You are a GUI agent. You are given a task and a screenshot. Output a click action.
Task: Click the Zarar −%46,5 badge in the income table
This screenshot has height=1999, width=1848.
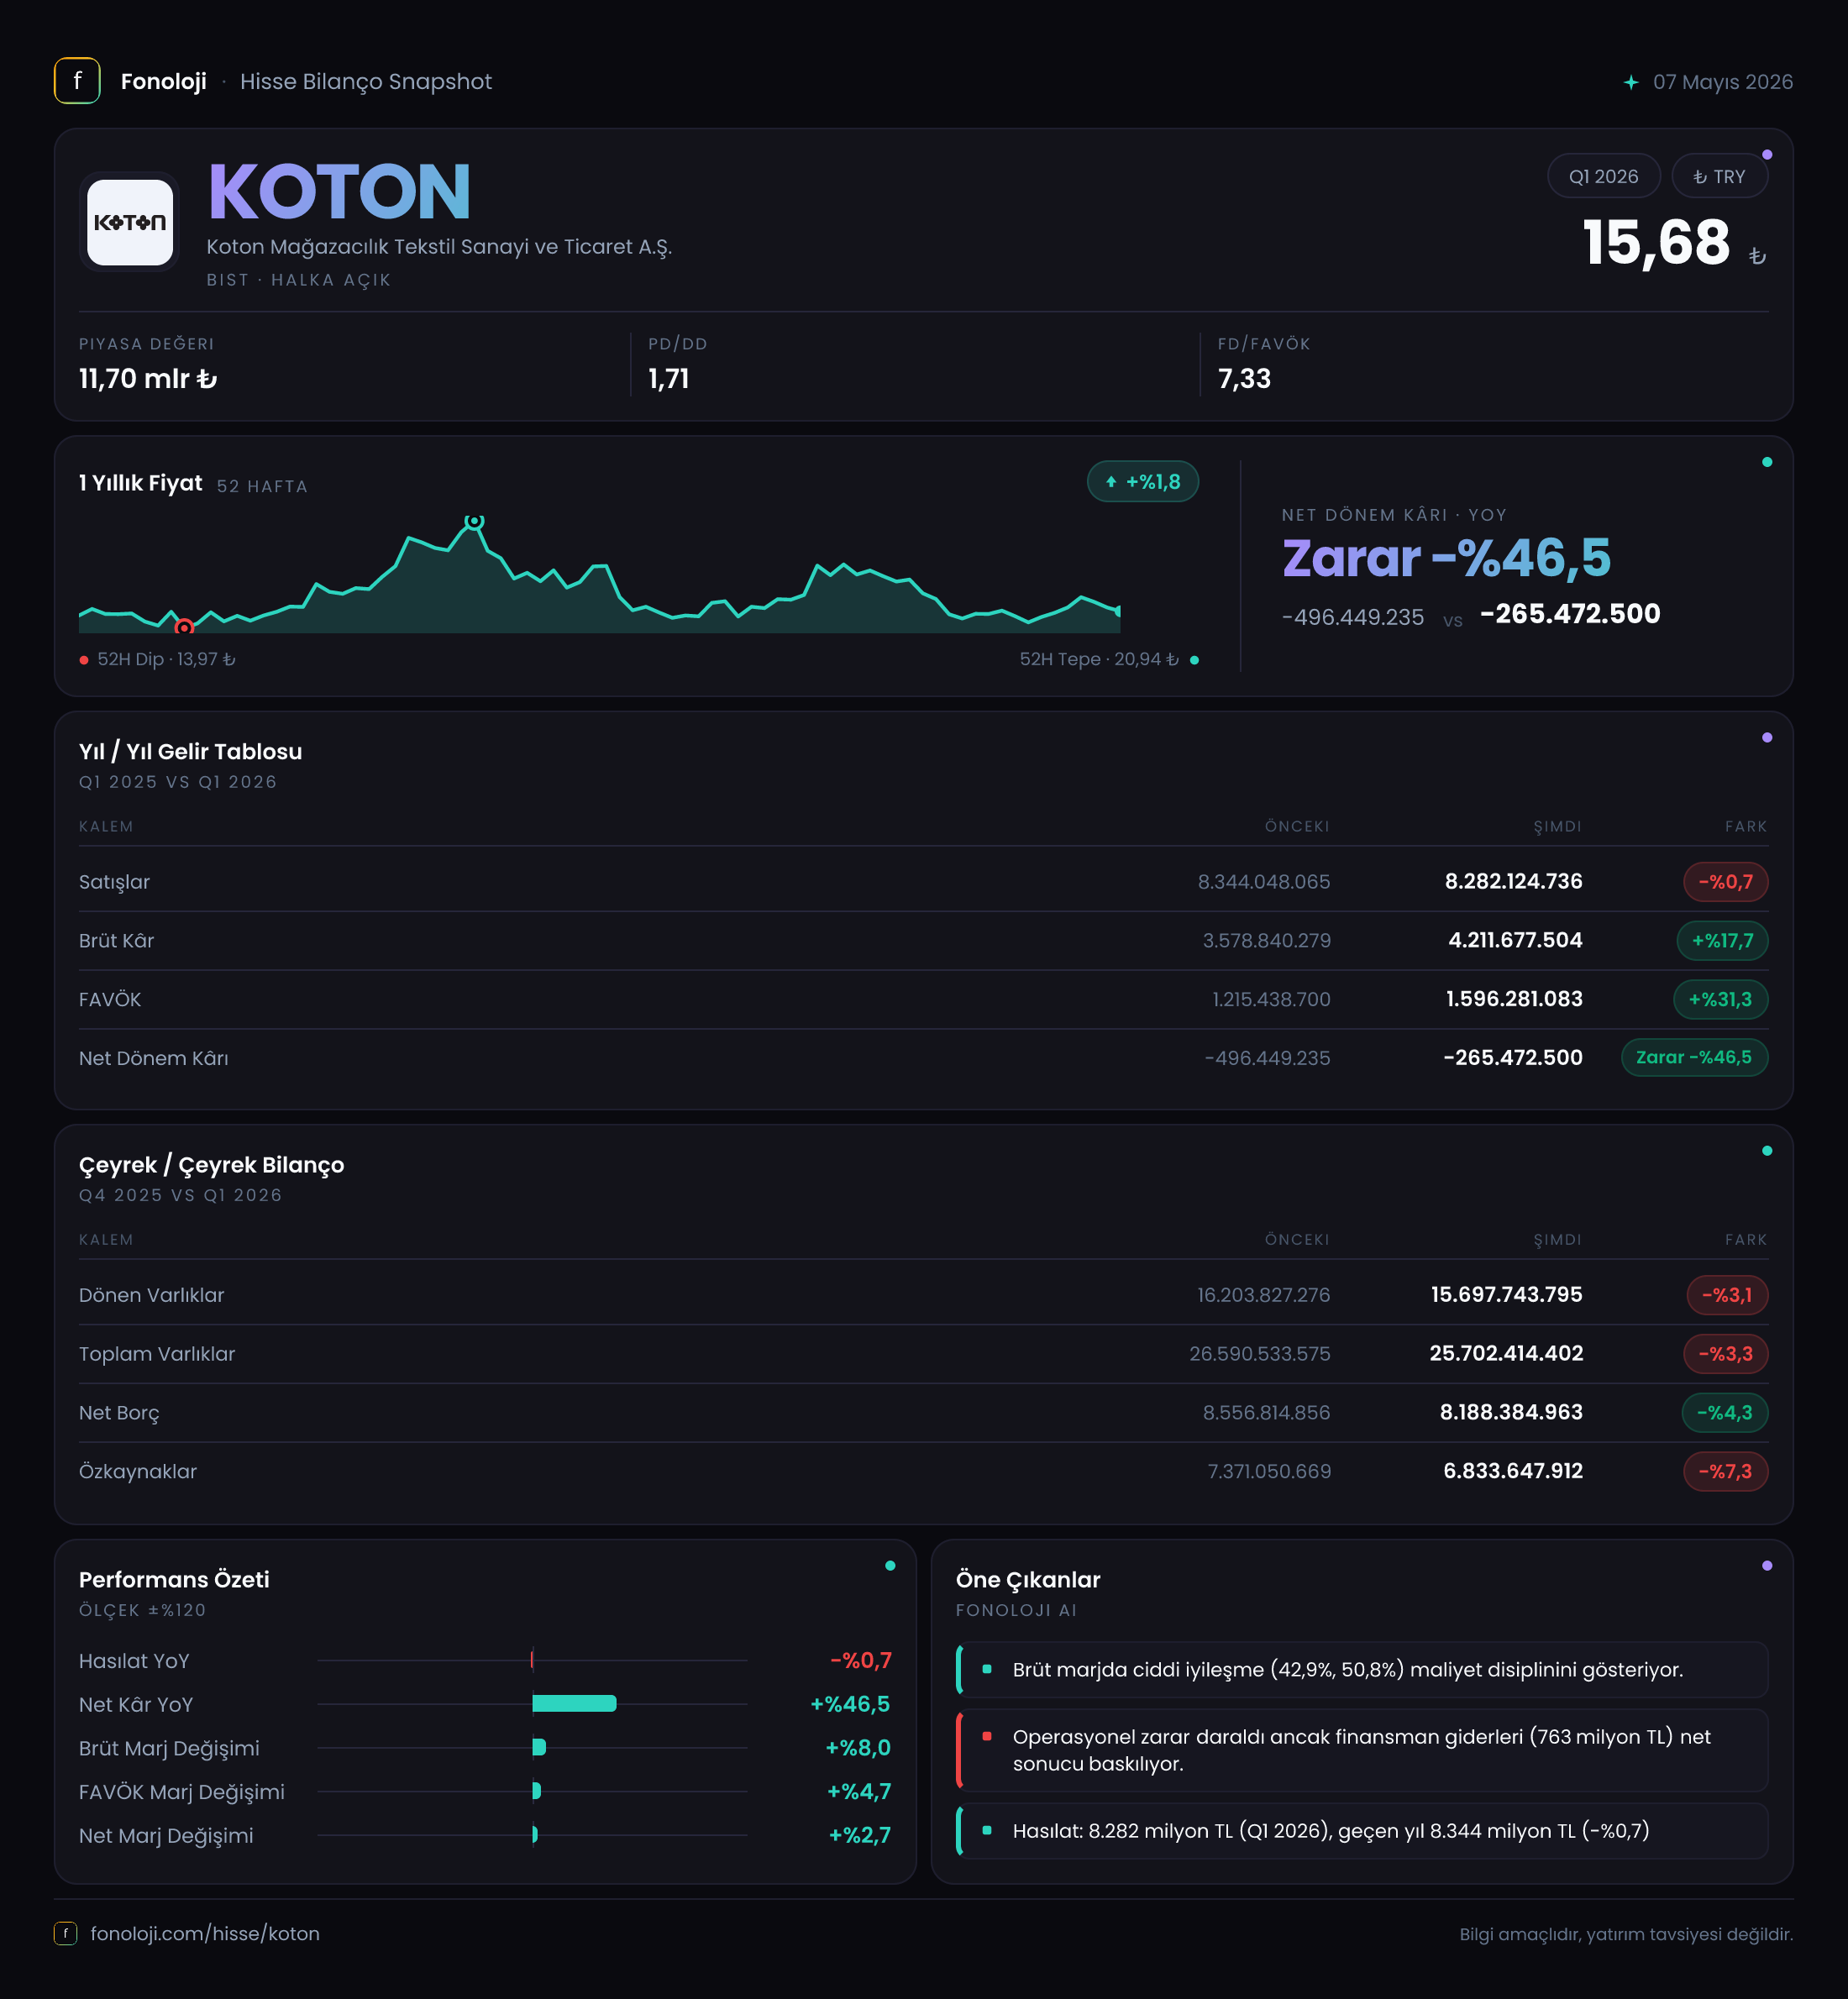pos(1694,1057)
